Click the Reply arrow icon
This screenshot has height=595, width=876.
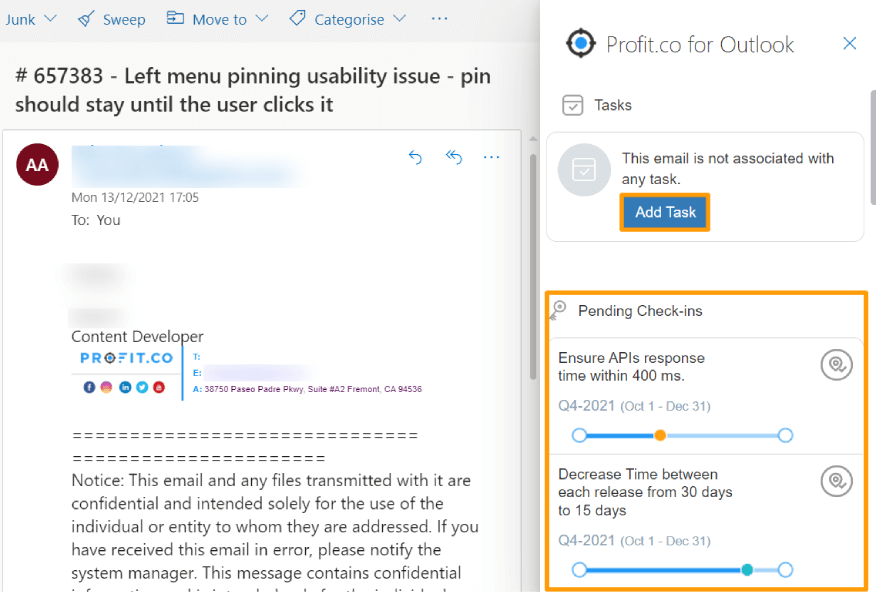point(415,158)
